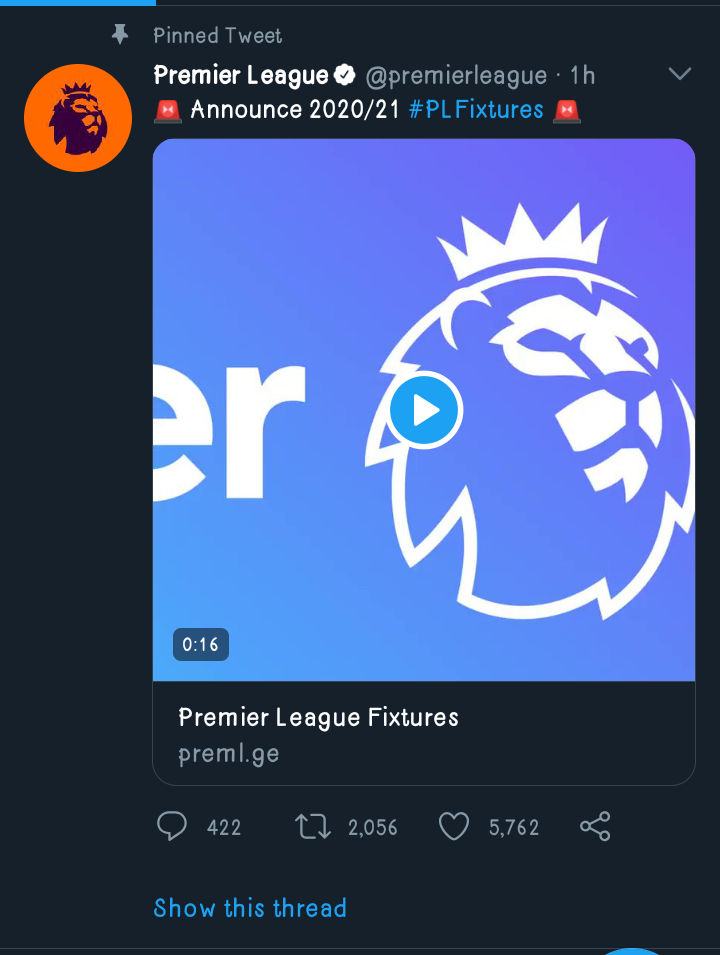The width and height of the screenshot is (720, 955).
Task: Click the Premier League Fixtures card title
Action: point(318,717)
